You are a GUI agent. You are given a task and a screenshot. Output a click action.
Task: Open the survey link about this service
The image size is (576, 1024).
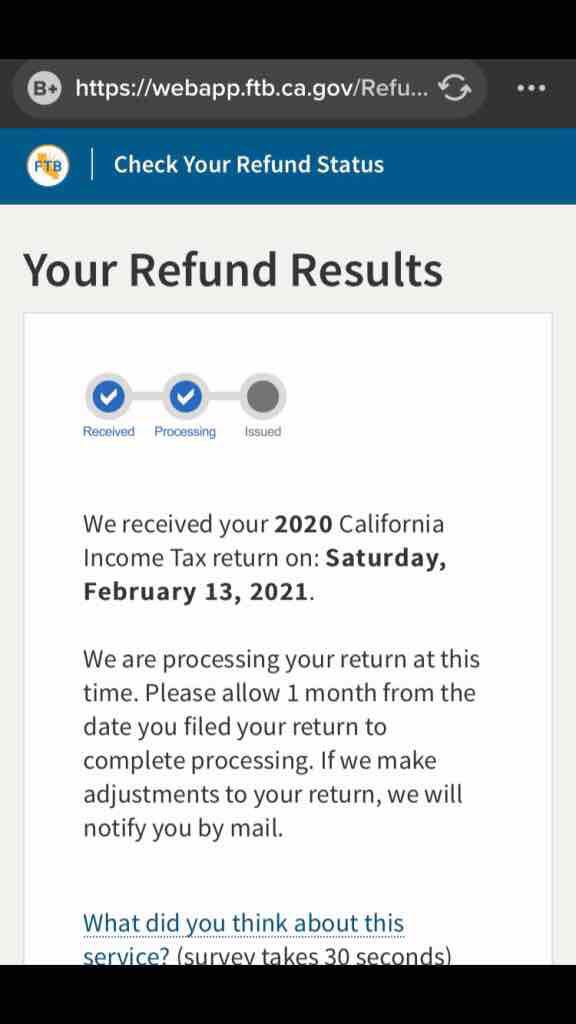point(243,922)
